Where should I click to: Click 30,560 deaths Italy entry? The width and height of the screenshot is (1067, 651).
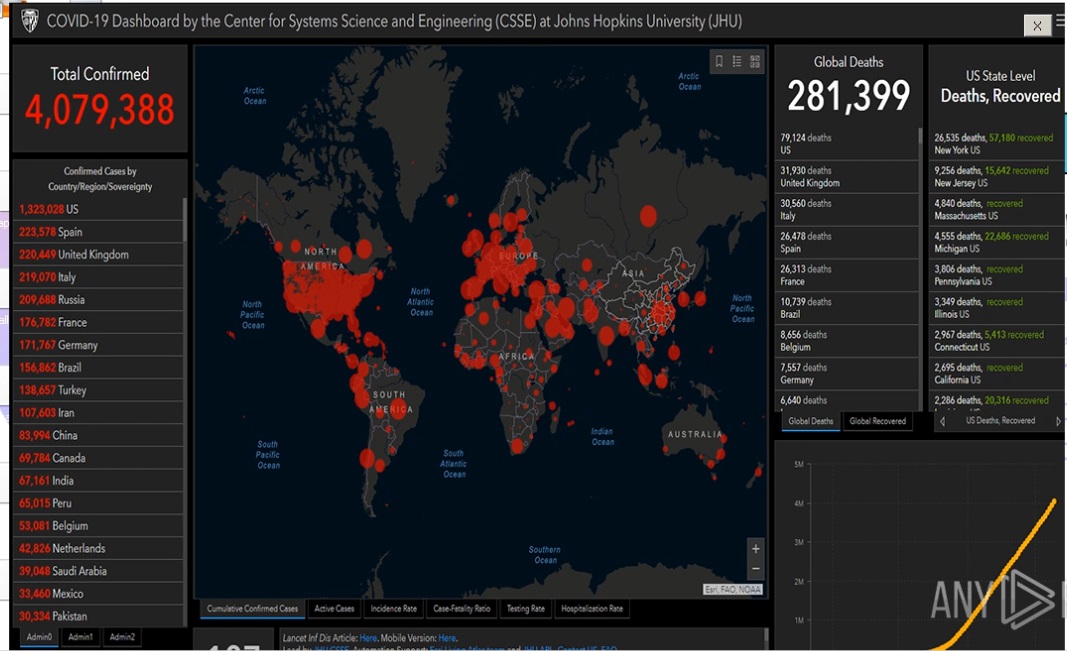point(847,210)
